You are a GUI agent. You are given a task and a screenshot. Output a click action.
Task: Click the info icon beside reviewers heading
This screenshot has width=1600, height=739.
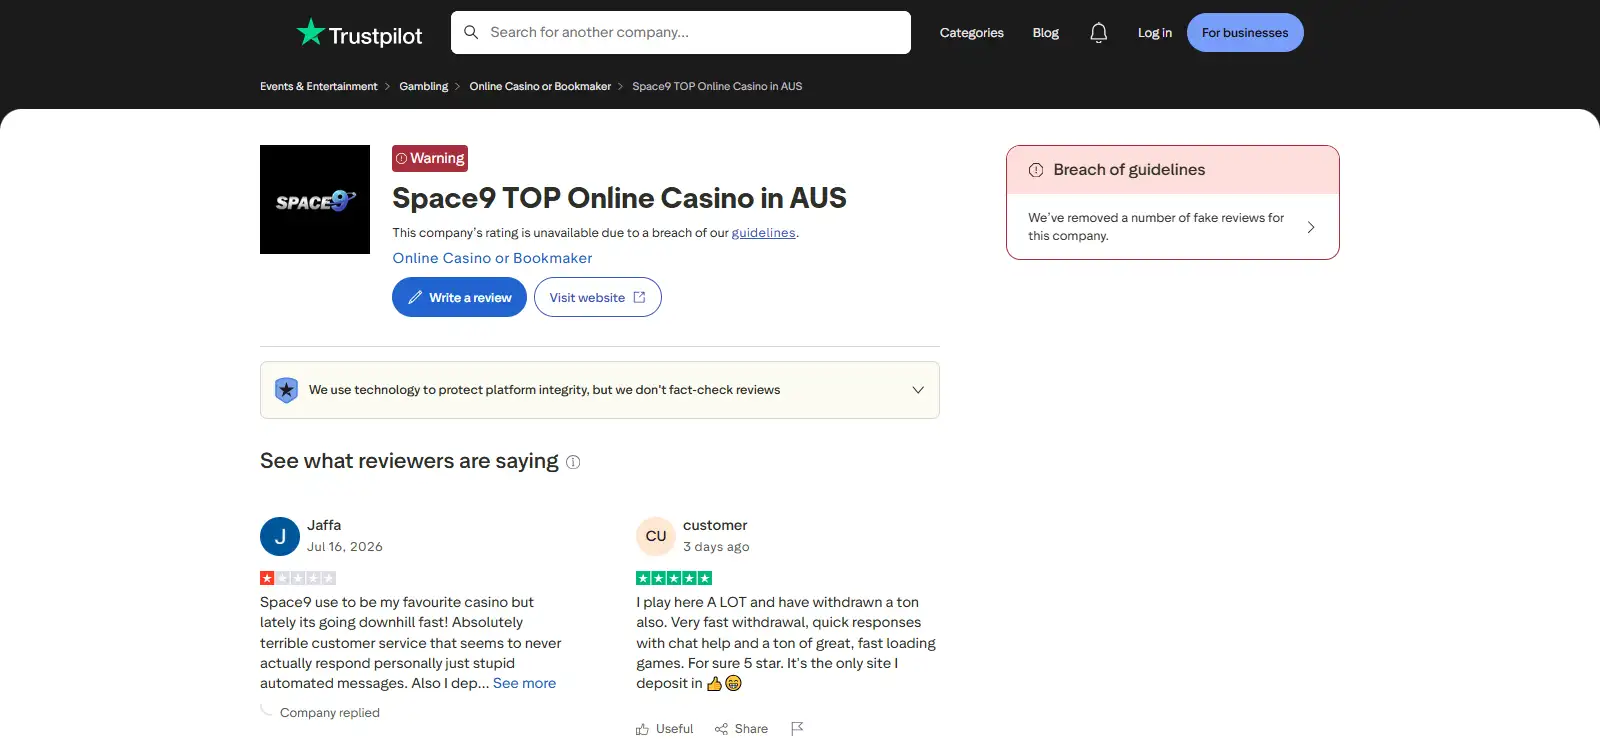coord(573,462)
